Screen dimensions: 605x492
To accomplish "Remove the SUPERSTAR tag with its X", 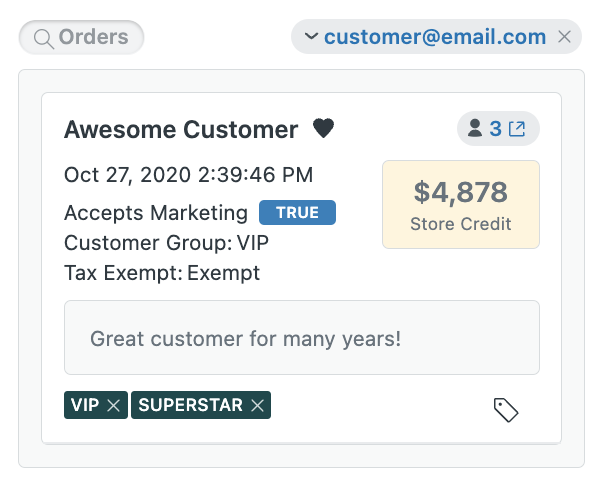I will click(x=257, y=406).
